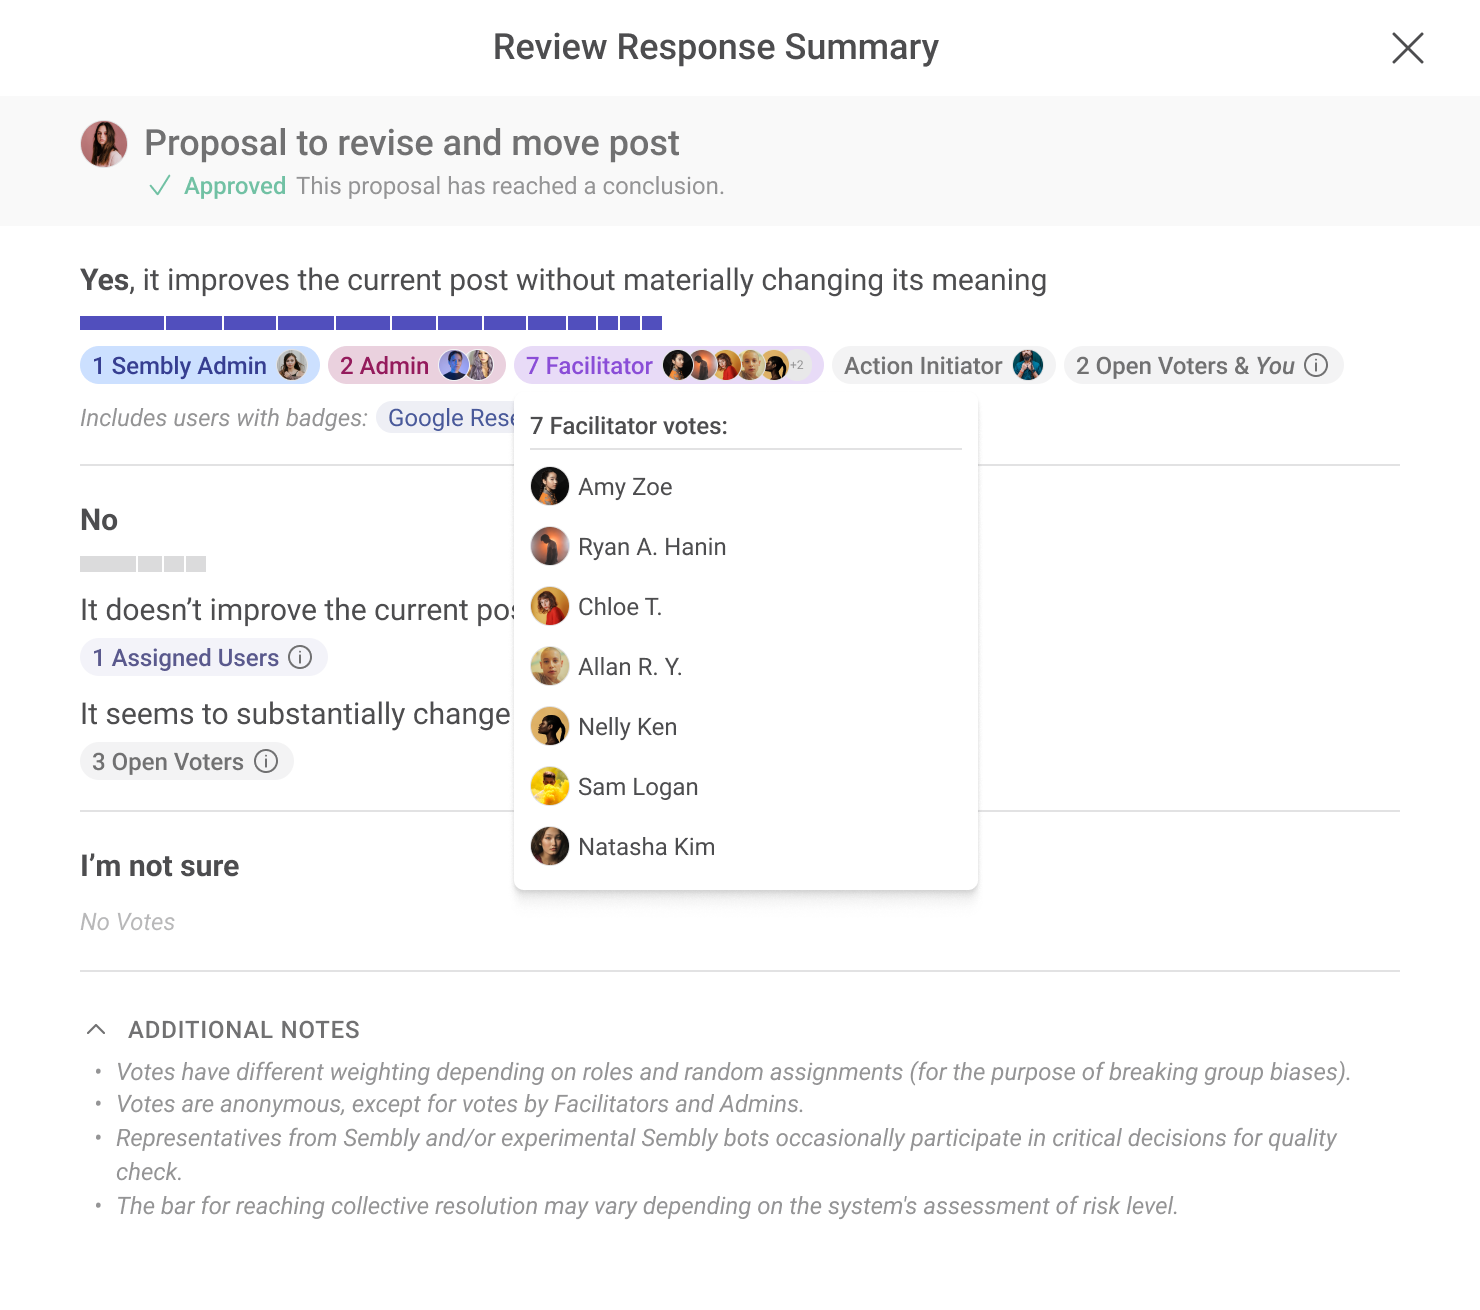Click info icon beside 1 Assigned Users
Image resolution: width=1480 pixels, height=1310 pixels.
tap(300, 657)
